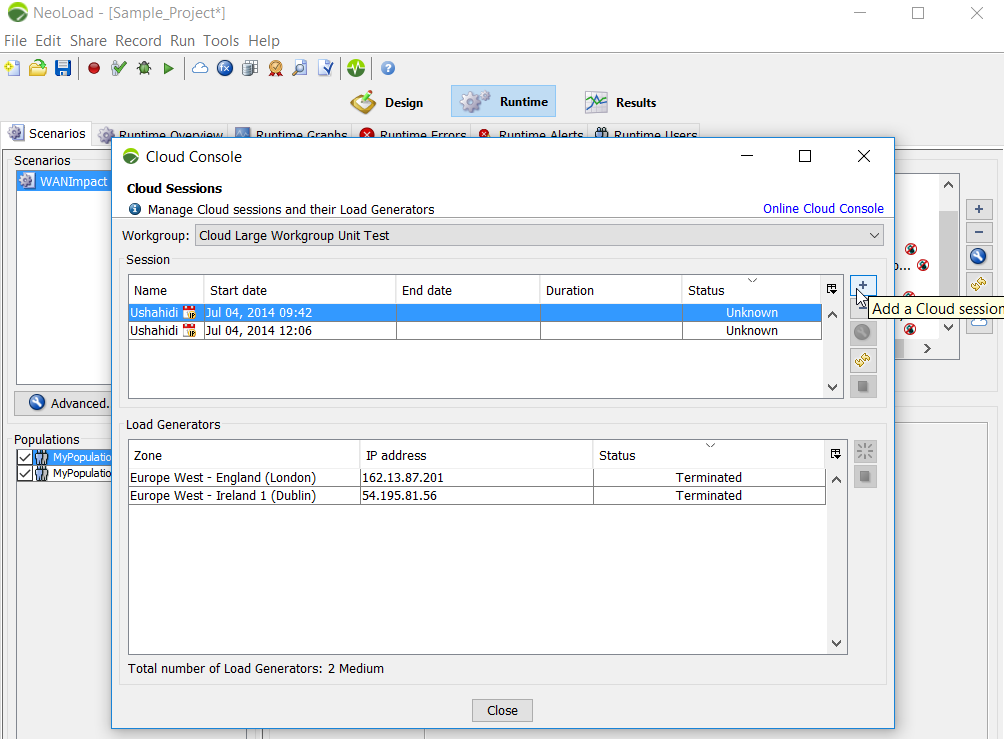Image resolution: width=1004 pixels, height=739 pixels.
Task: Open the Workgroup dropdown
Action: [x=539, y=236]
